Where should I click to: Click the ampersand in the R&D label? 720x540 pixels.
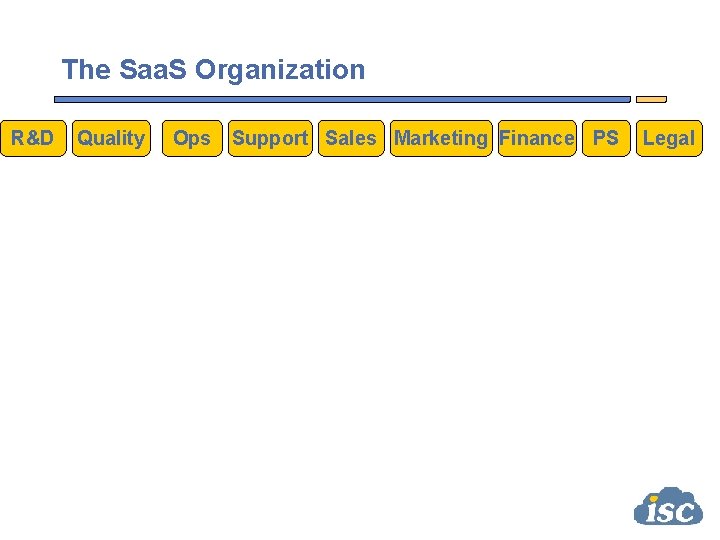pos(32,138)
